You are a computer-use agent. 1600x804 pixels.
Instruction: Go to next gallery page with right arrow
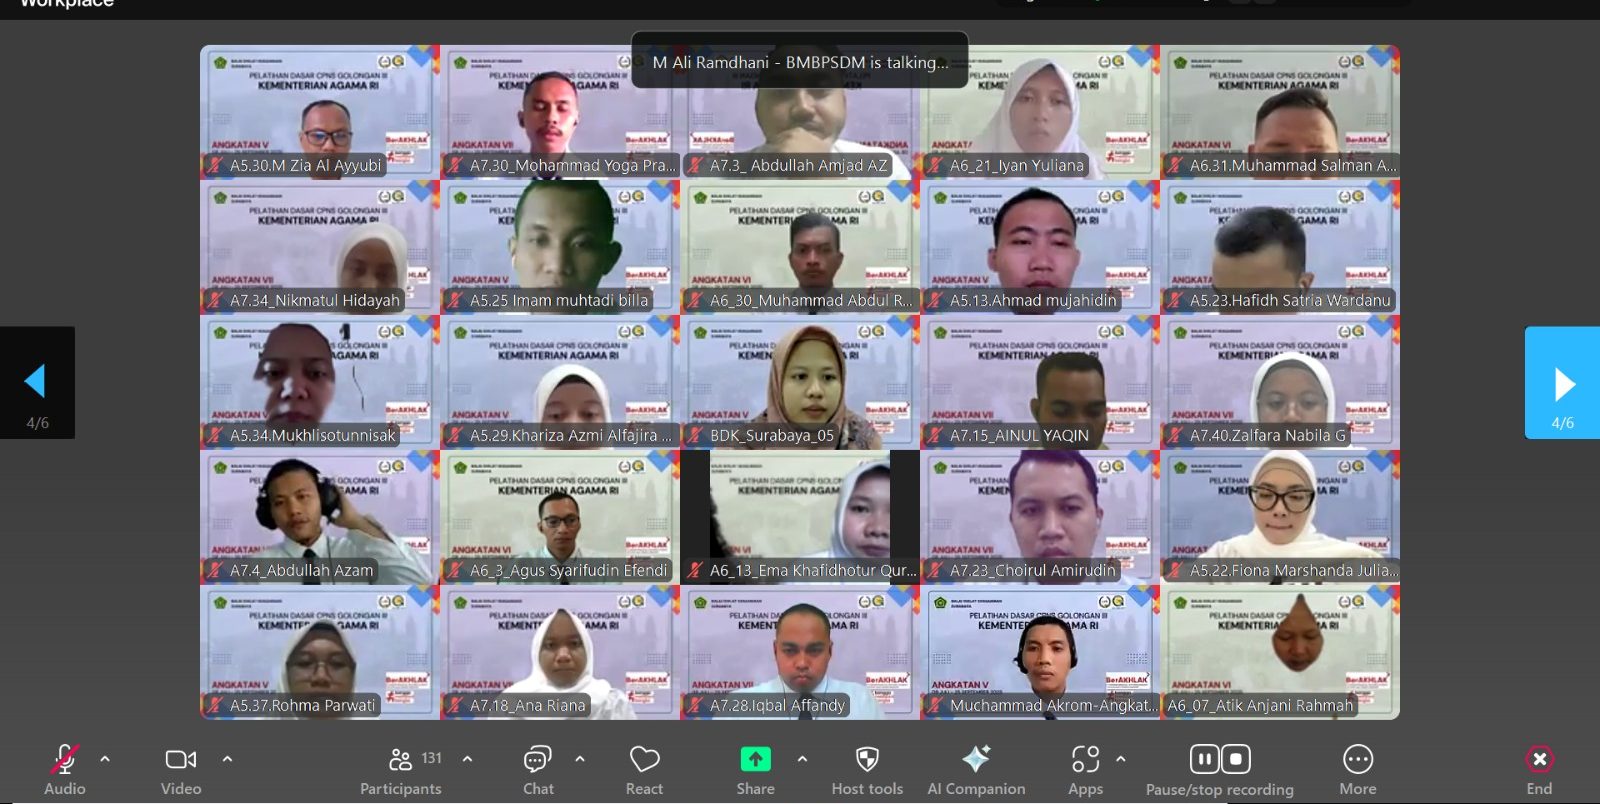pos(1562,383)
